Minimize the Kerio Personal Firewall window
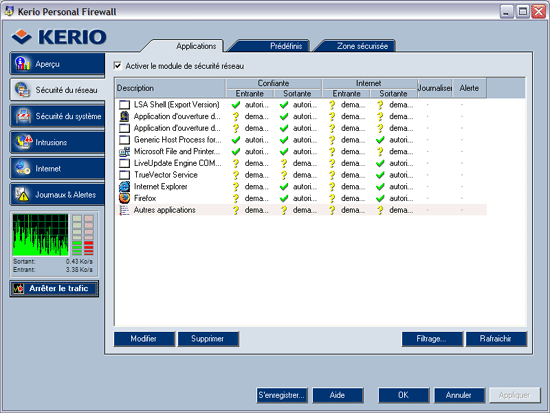The image size is (550, 413). pos(506,12)
